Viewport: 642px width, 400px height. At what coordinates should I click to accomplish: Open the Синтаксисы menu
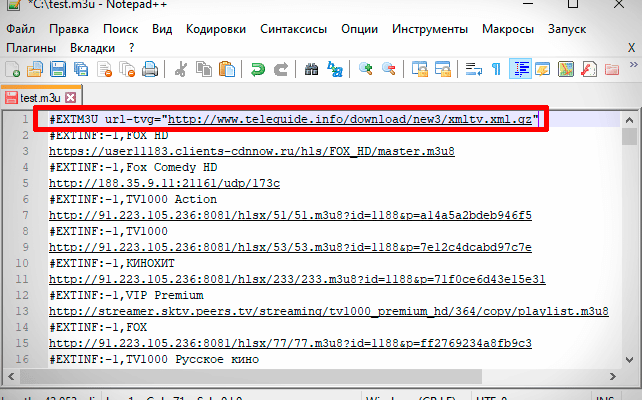click(294, 29)
